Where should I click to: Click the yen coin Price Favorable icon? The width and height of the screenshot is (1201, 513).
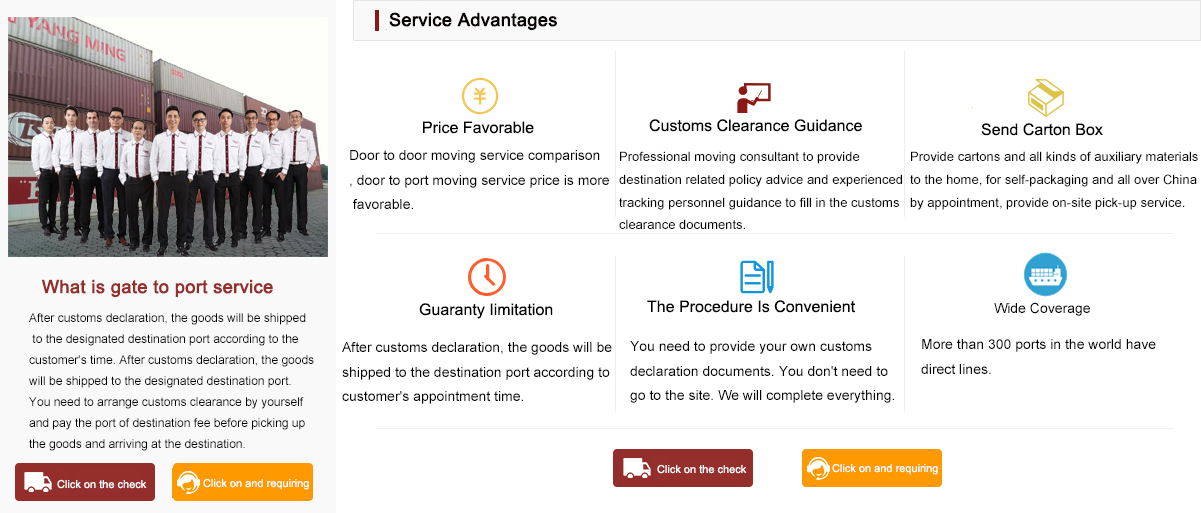point(479,96)
